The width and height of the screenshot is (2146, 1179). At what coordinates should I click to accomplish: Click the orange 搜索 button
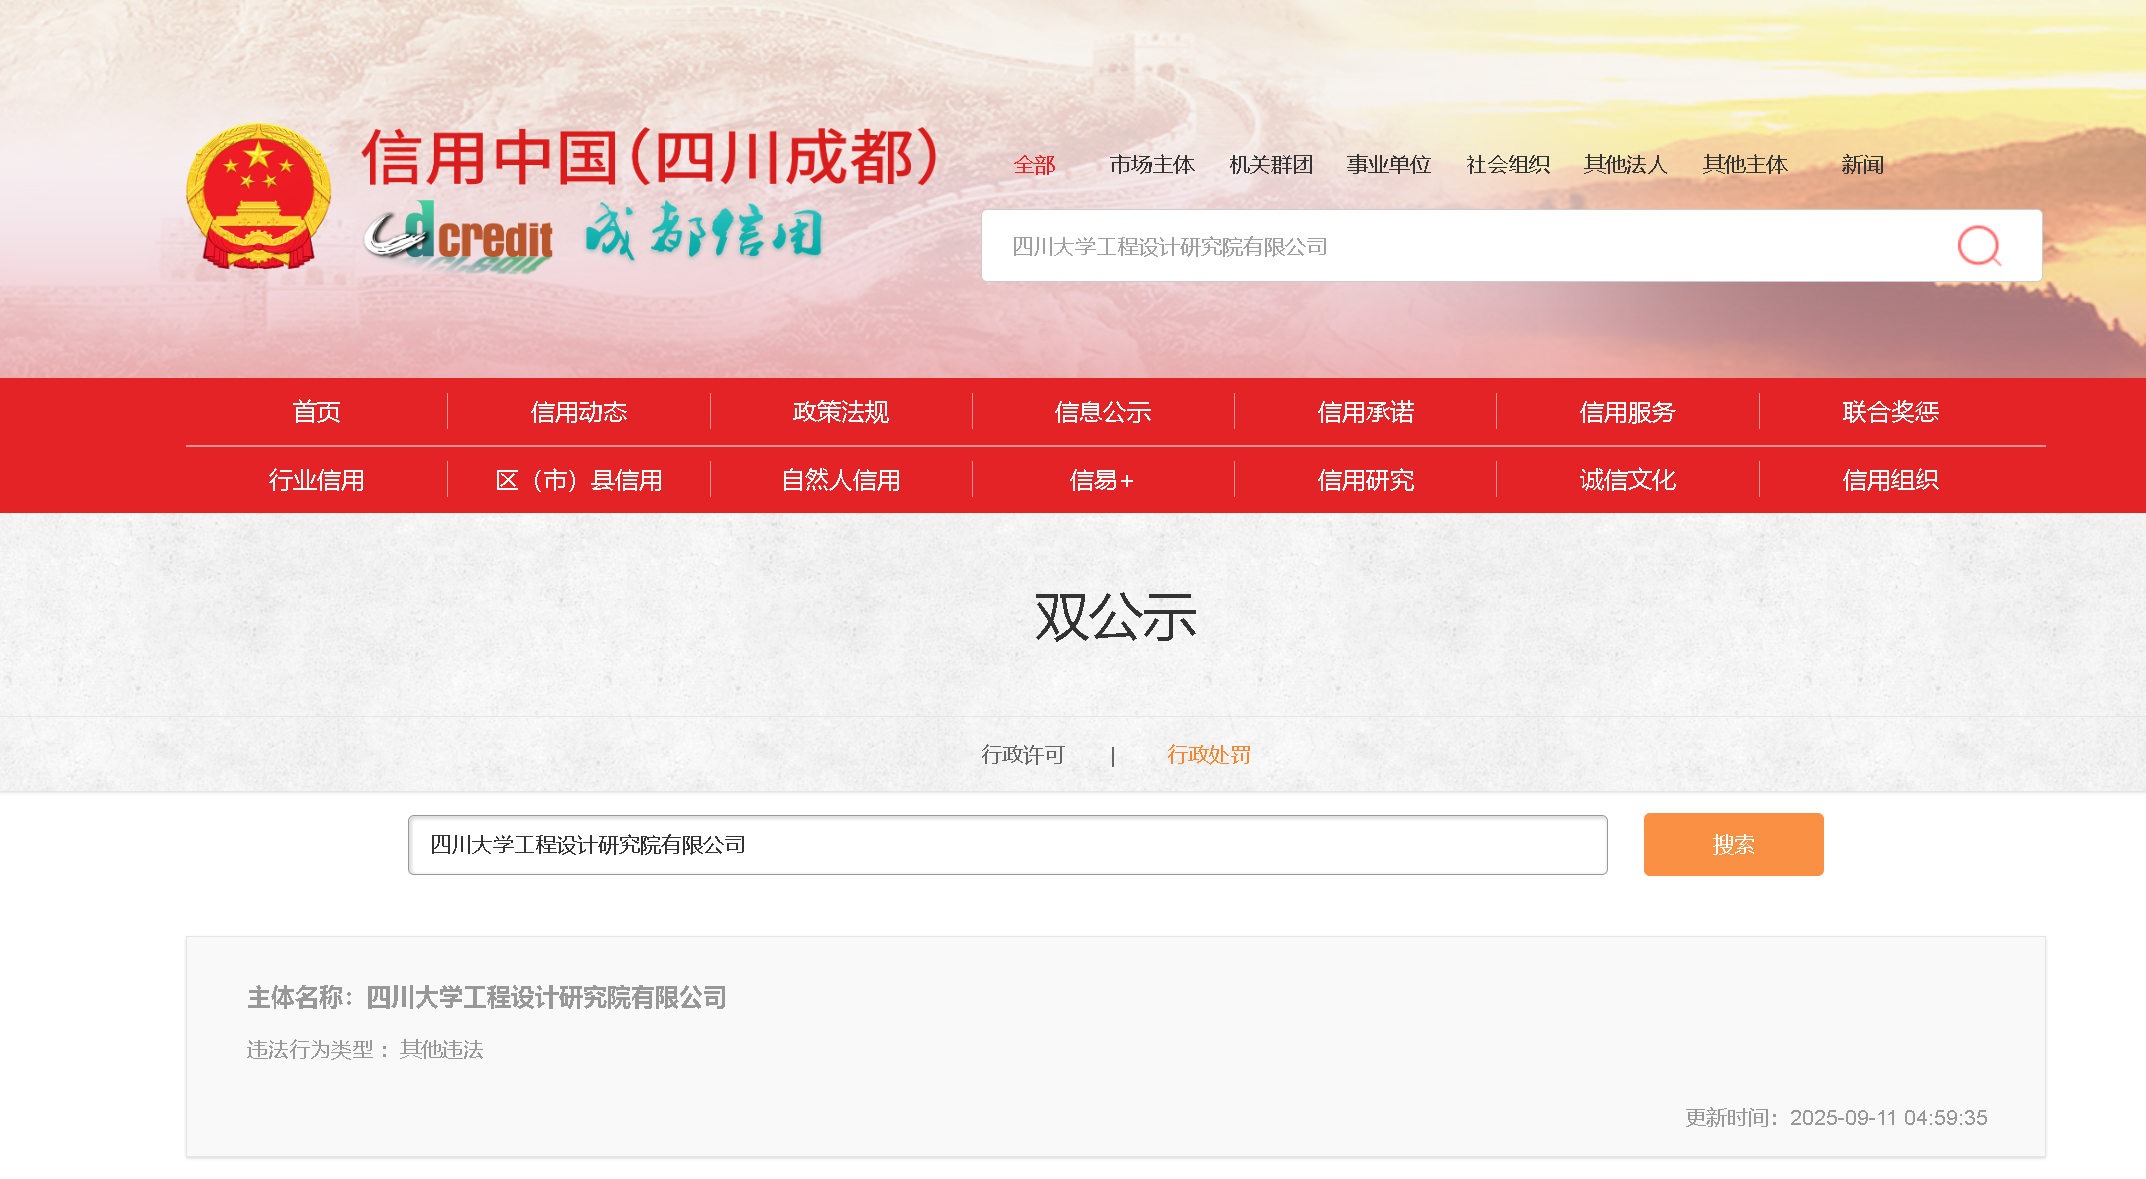pyautogui.click(x=1734, y=845)
